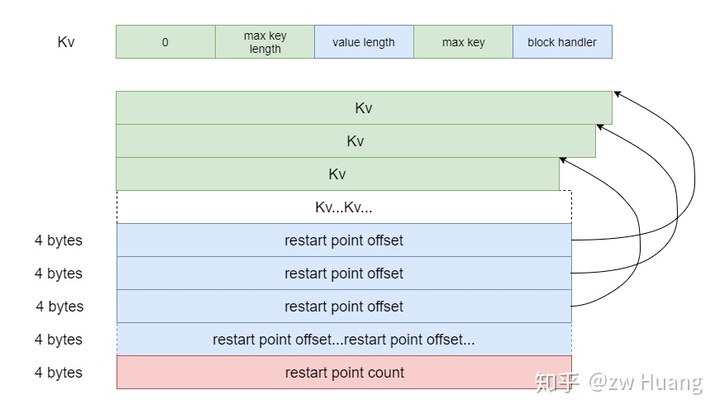Select the widest green Kv block
This screenshot has height=414, width=720.
pyautogui.click(x=363, y=108)
